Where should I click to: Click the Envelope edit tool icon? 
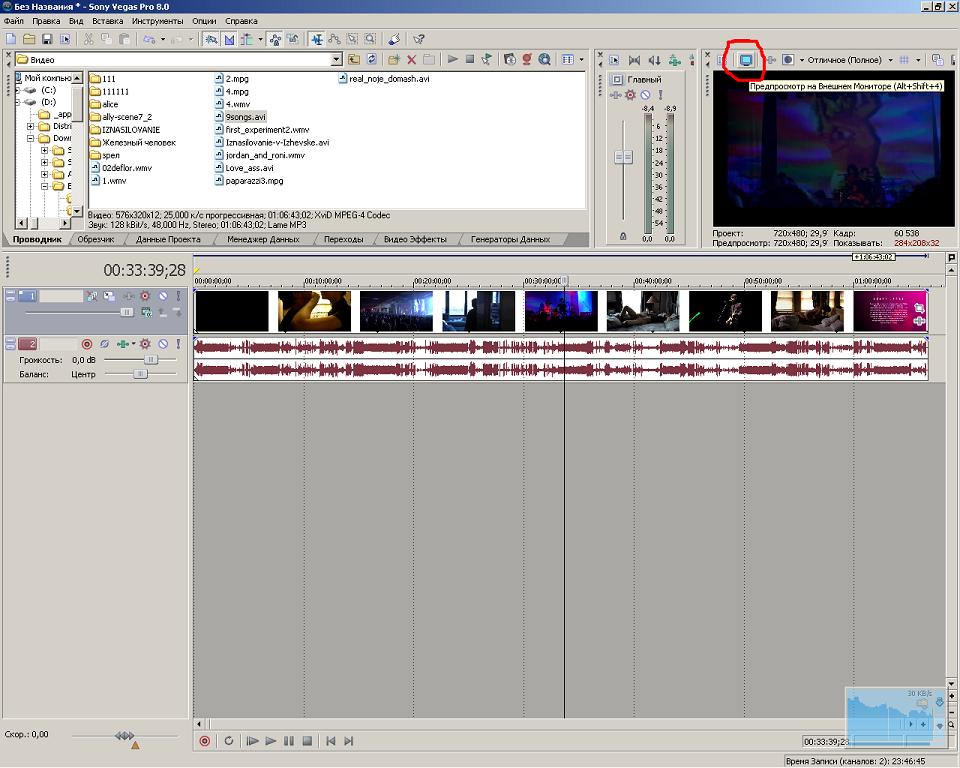click(x=334, y=39)
